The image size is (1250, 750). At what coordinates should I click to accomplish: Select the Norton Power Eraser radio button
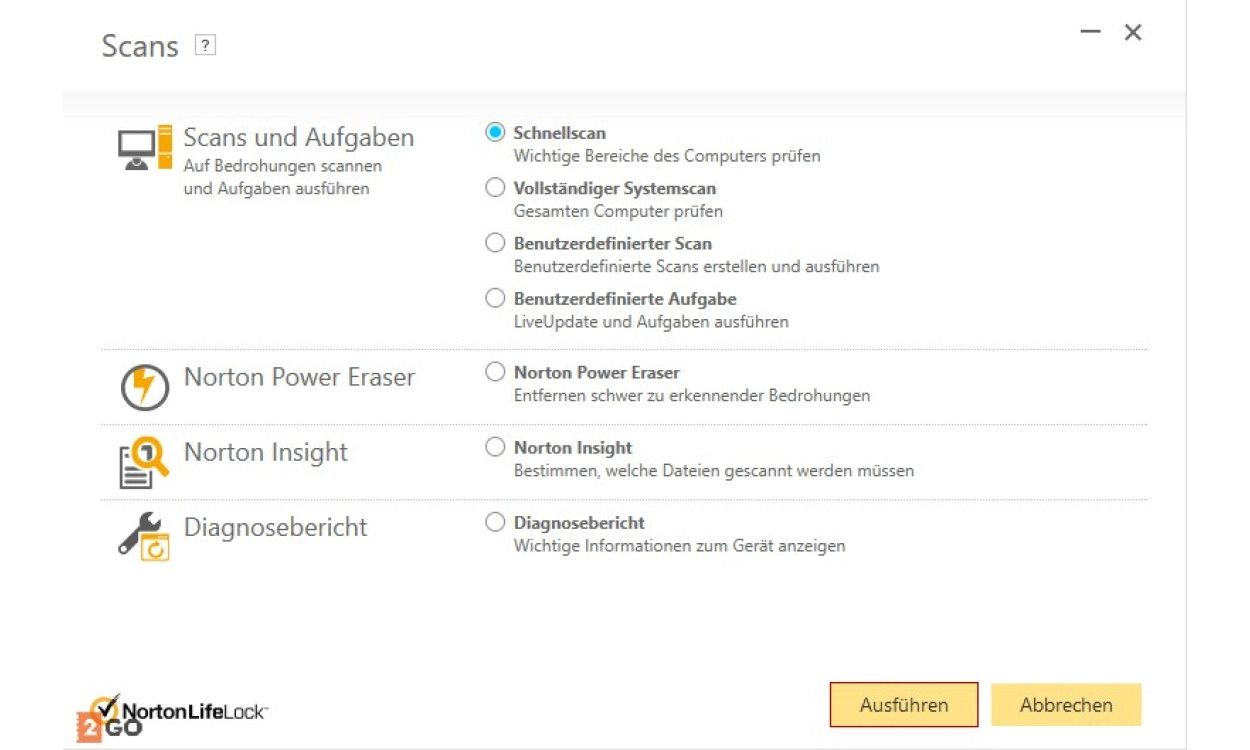(495, 372)
